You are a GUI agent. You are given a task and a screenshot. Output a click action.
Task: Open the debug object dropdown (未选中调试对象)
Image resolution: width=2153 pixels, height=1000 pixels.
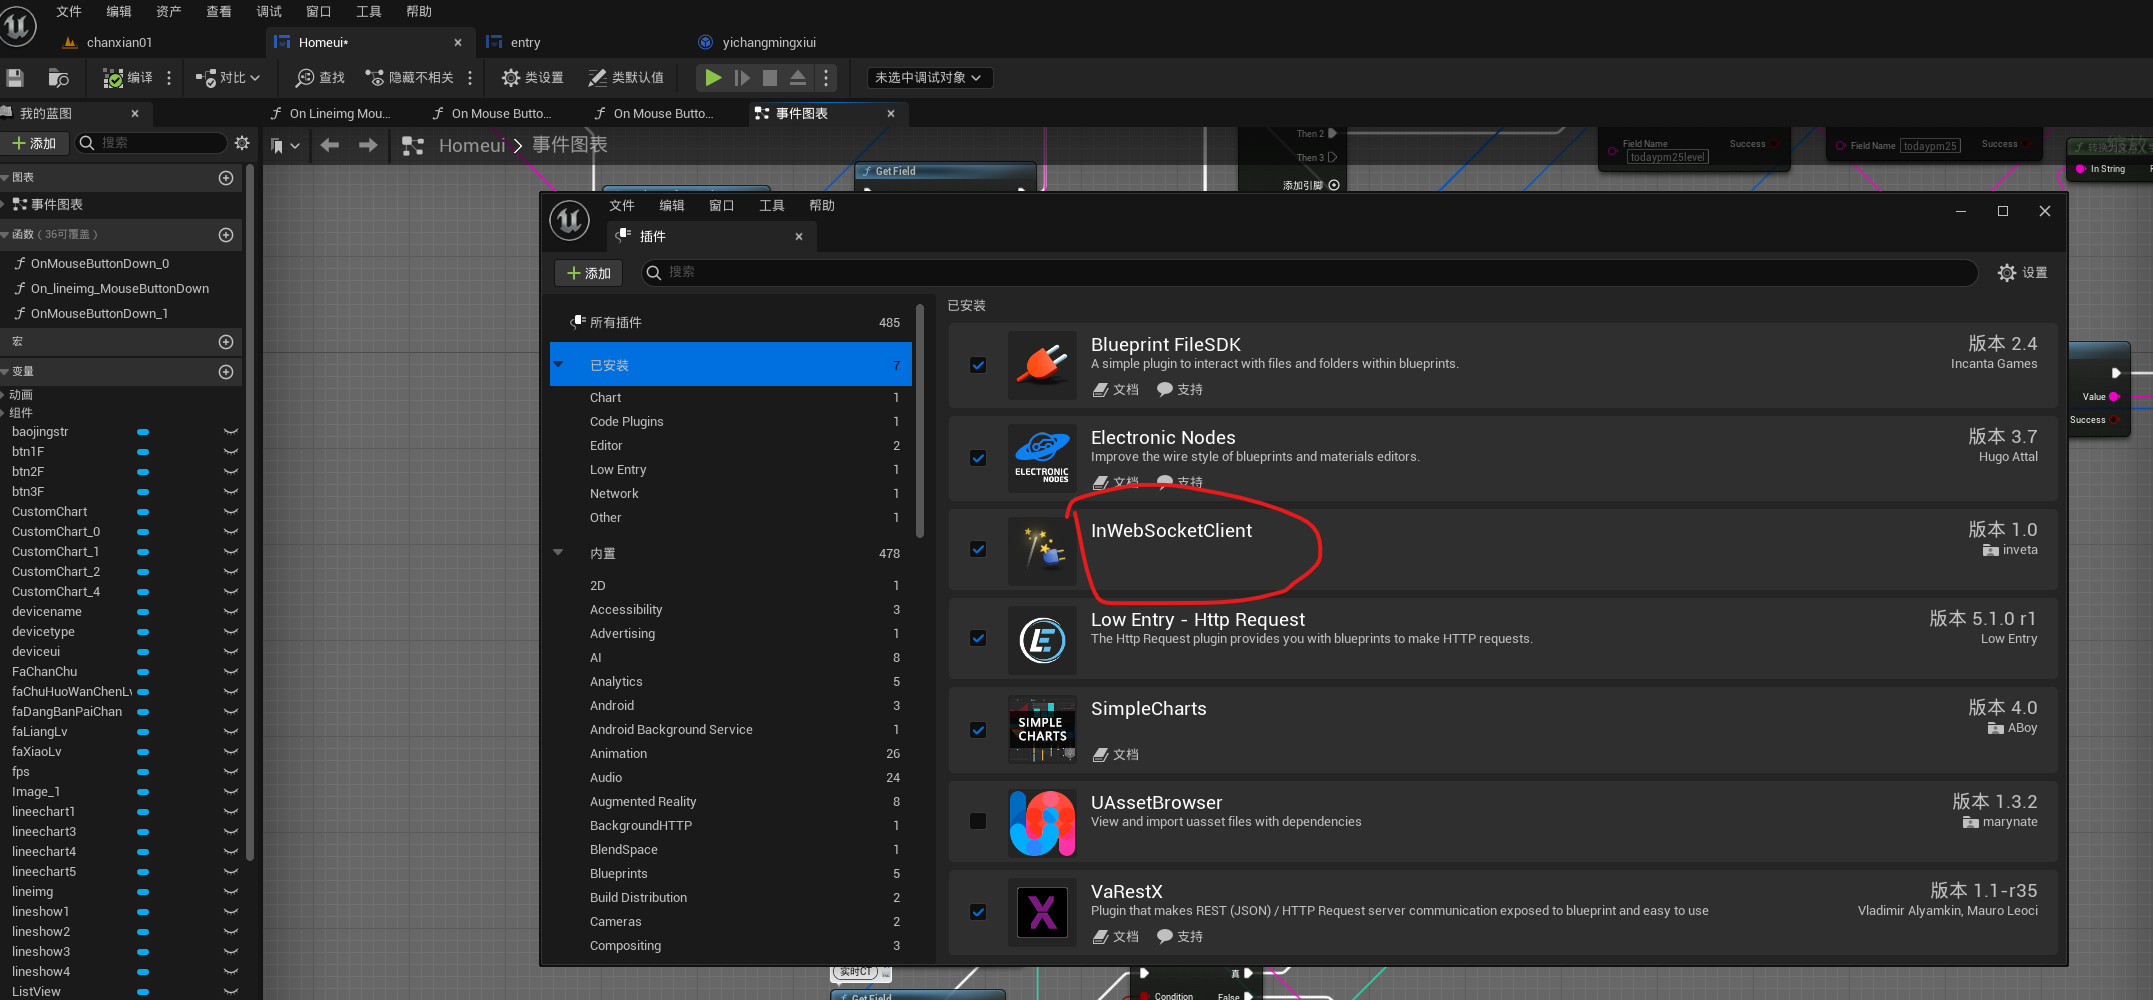[929, 78]
